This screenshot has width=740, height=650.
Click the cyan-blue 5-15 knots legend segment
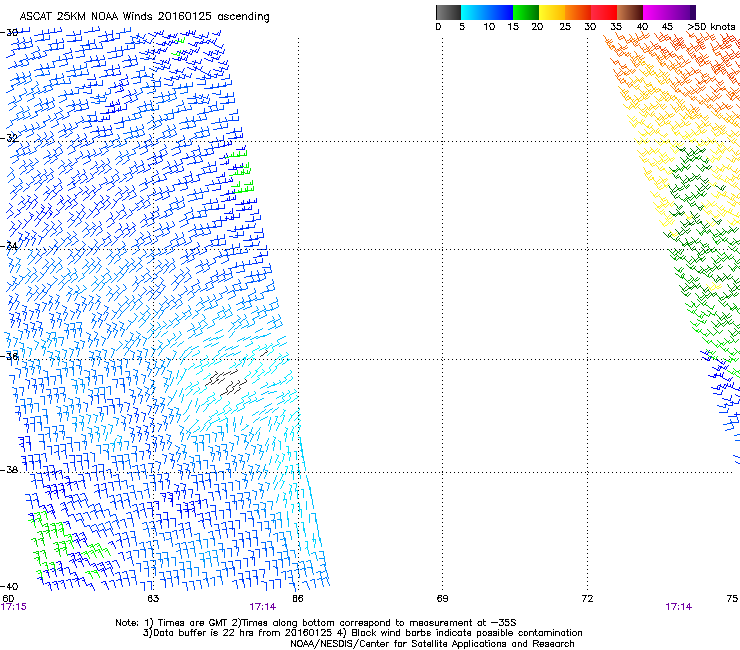point(487,12)
